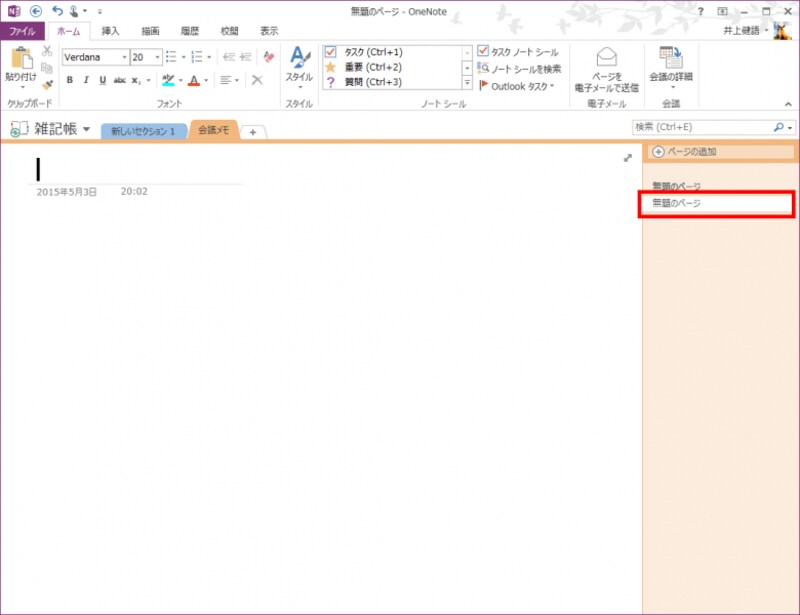Switch to the 描画 tab
Viewport: 800px width, 615px height.
coord(150,31)
